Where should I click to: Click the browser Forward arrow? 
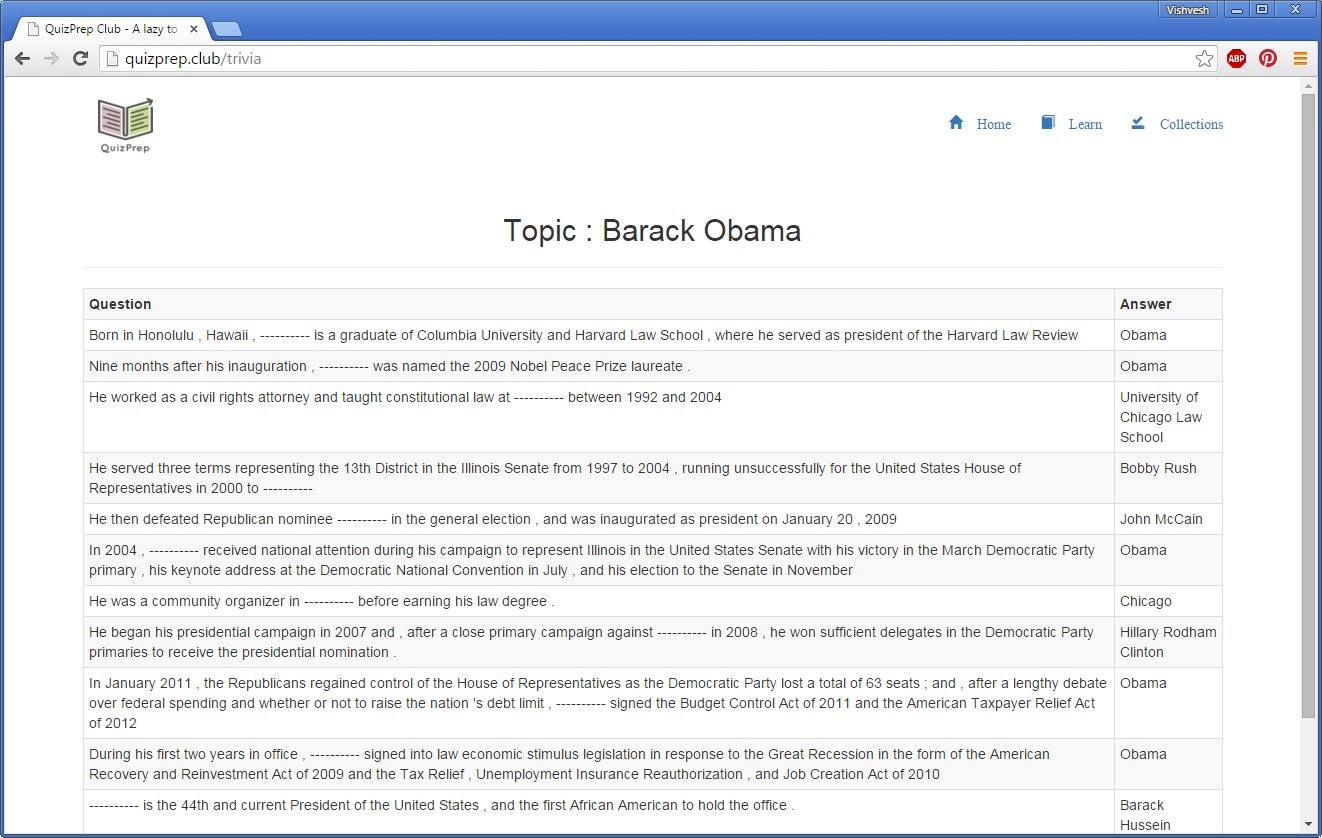click(x=51, y=58)
